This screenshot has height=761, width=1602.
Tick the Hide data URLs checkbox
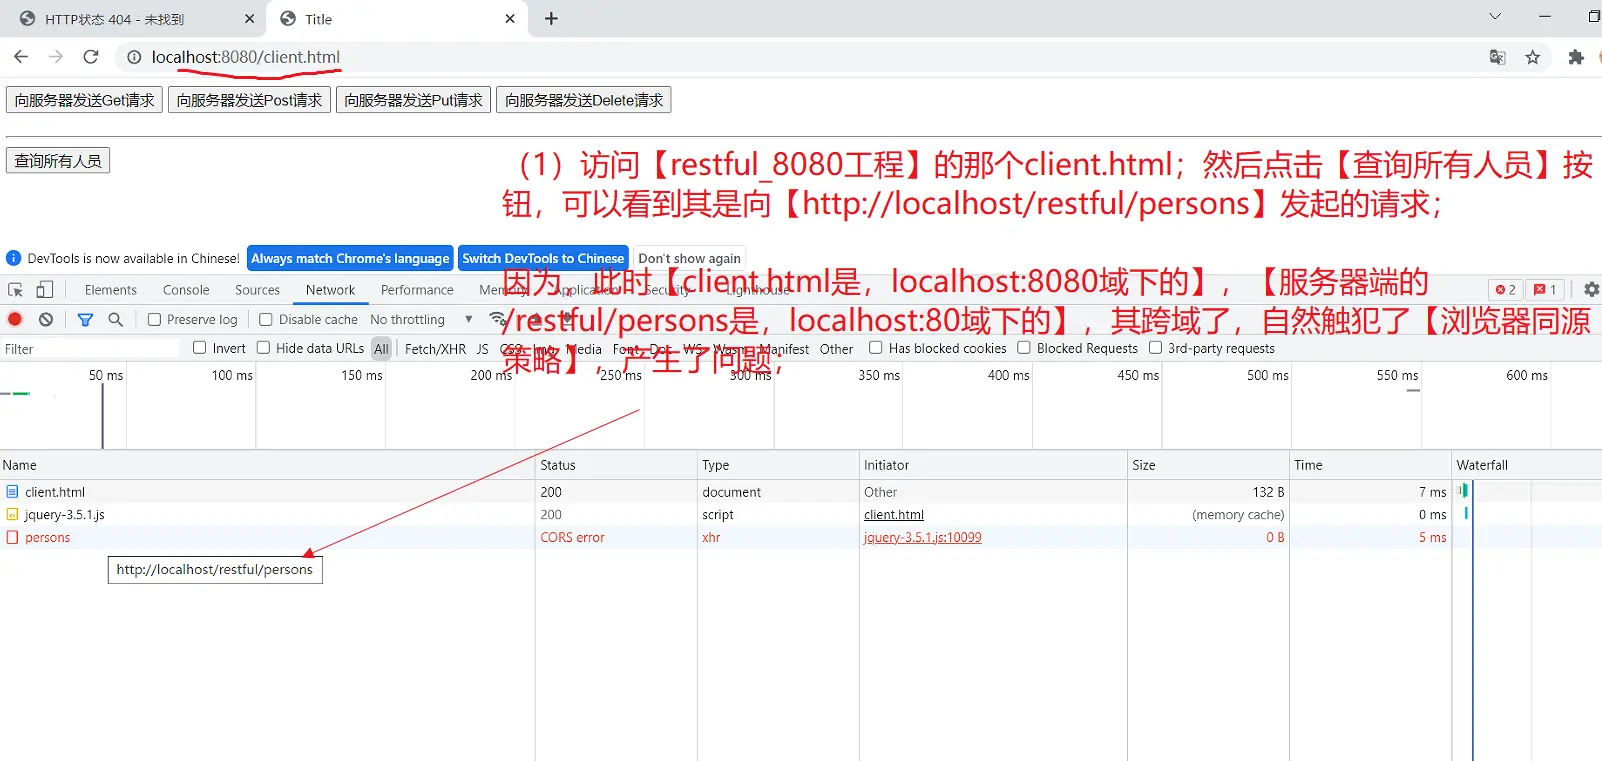point(264,348)
